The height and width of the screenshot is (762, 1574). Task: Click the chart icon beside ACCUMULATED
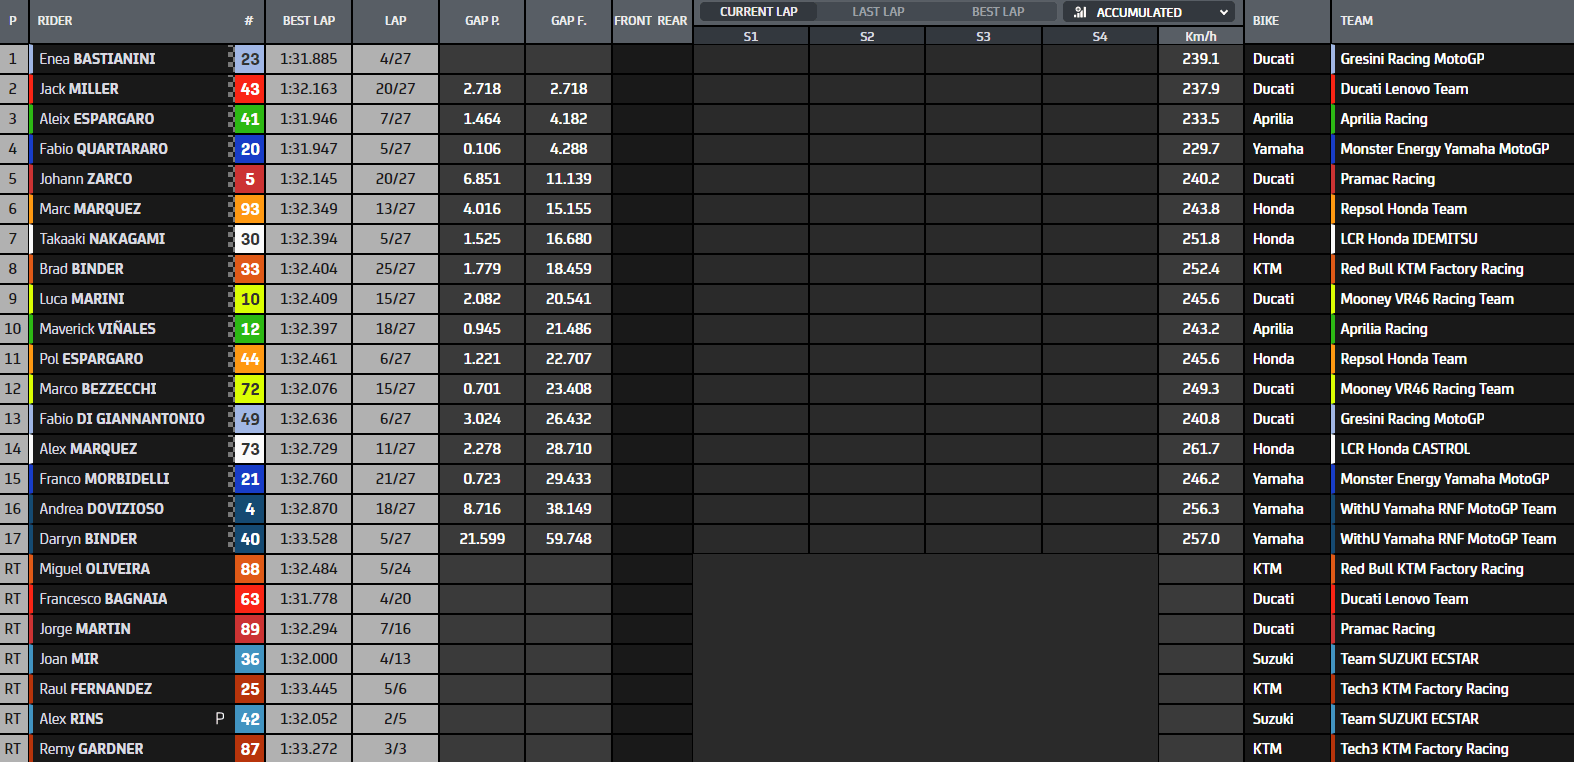pyautogui.click(x=1080, y=12)
